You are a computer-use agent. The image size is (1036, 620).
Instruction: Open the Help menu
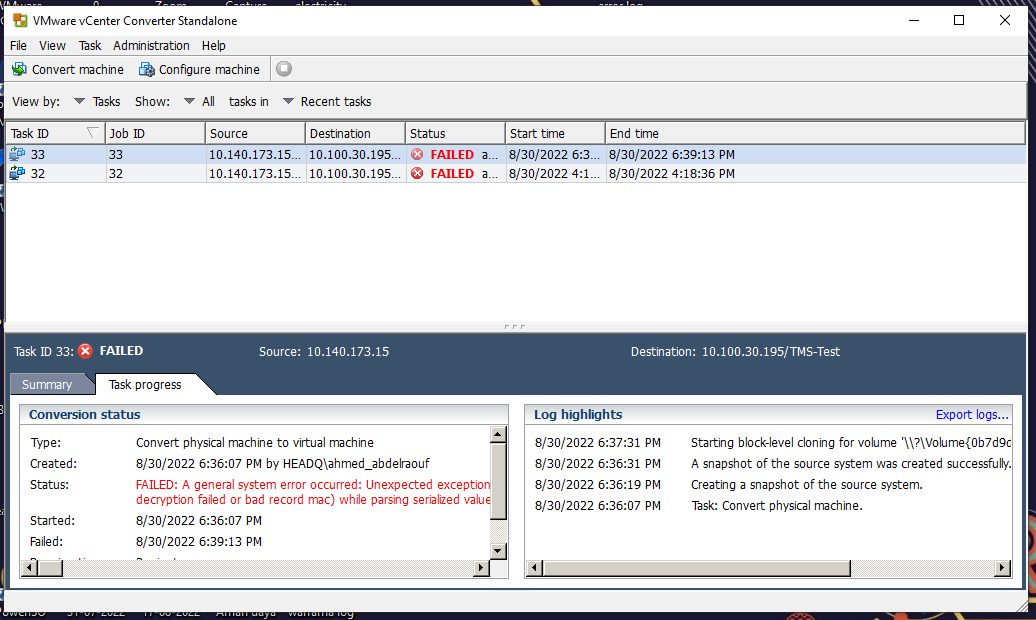point(213,46)
